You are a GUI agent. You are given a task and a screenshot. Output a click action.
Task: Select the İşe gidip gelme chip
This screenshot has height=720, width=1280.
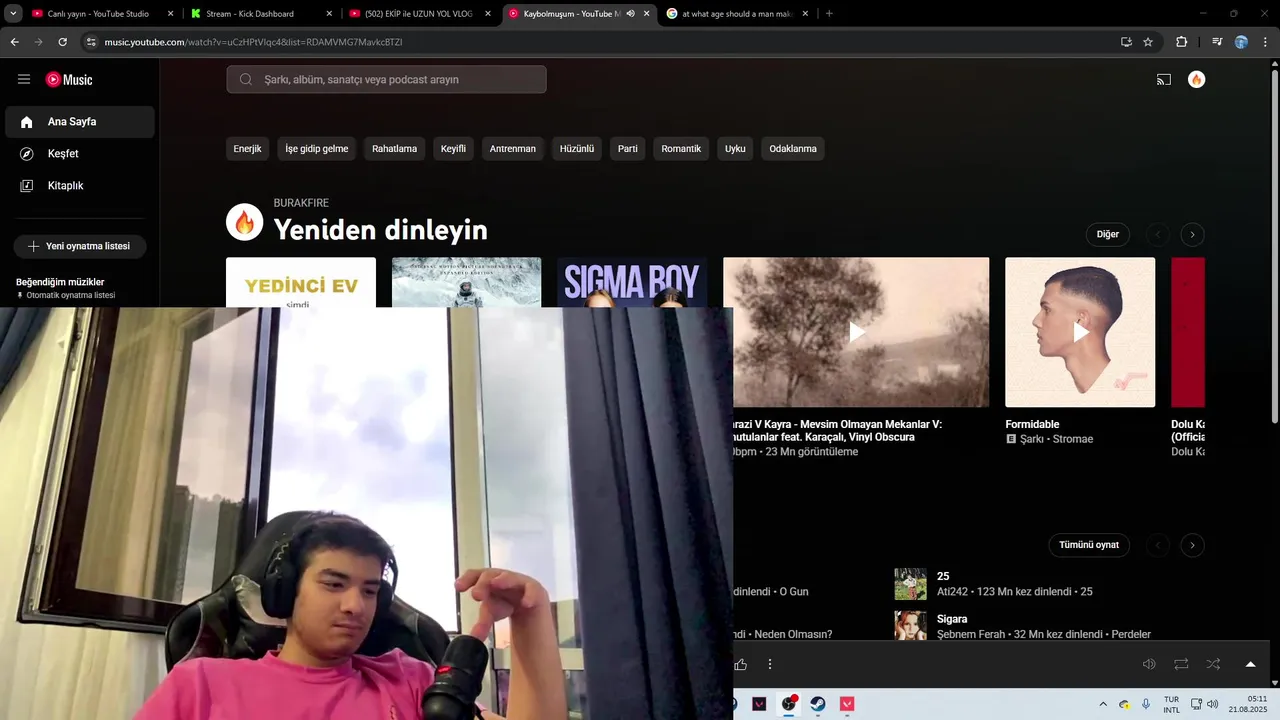click(317, 149)
